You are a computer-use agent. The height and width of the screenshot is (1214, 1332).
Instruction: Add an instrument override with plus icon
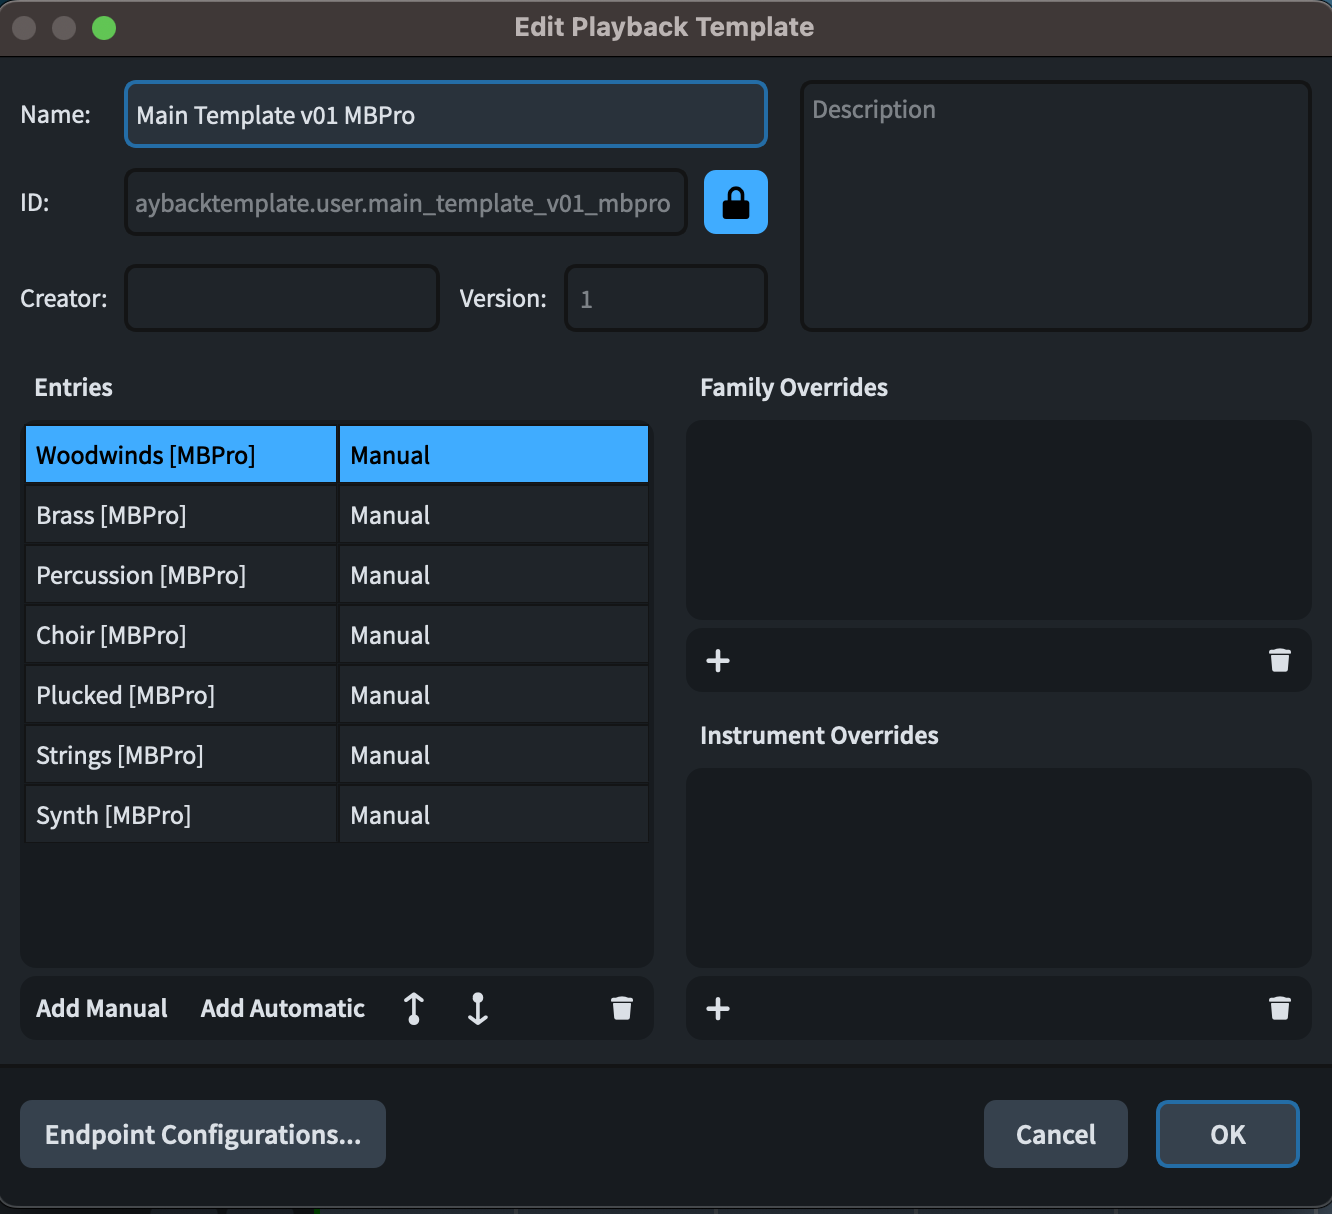[718, 1008]
